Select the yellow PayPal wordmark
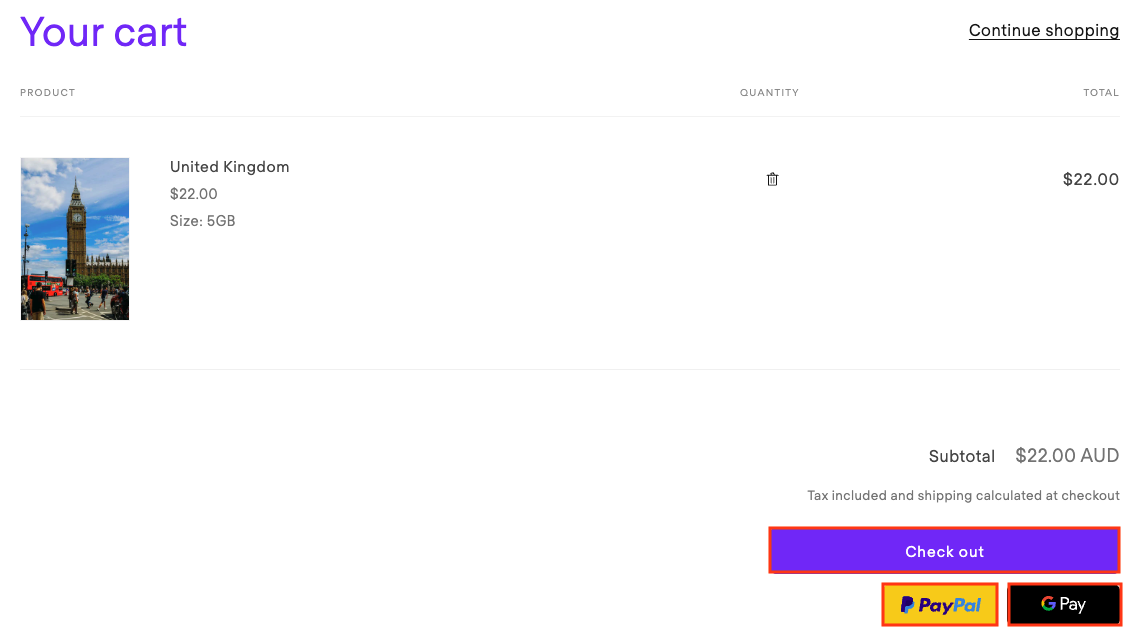Screen dimensions: 1140x640 (948, 604)
